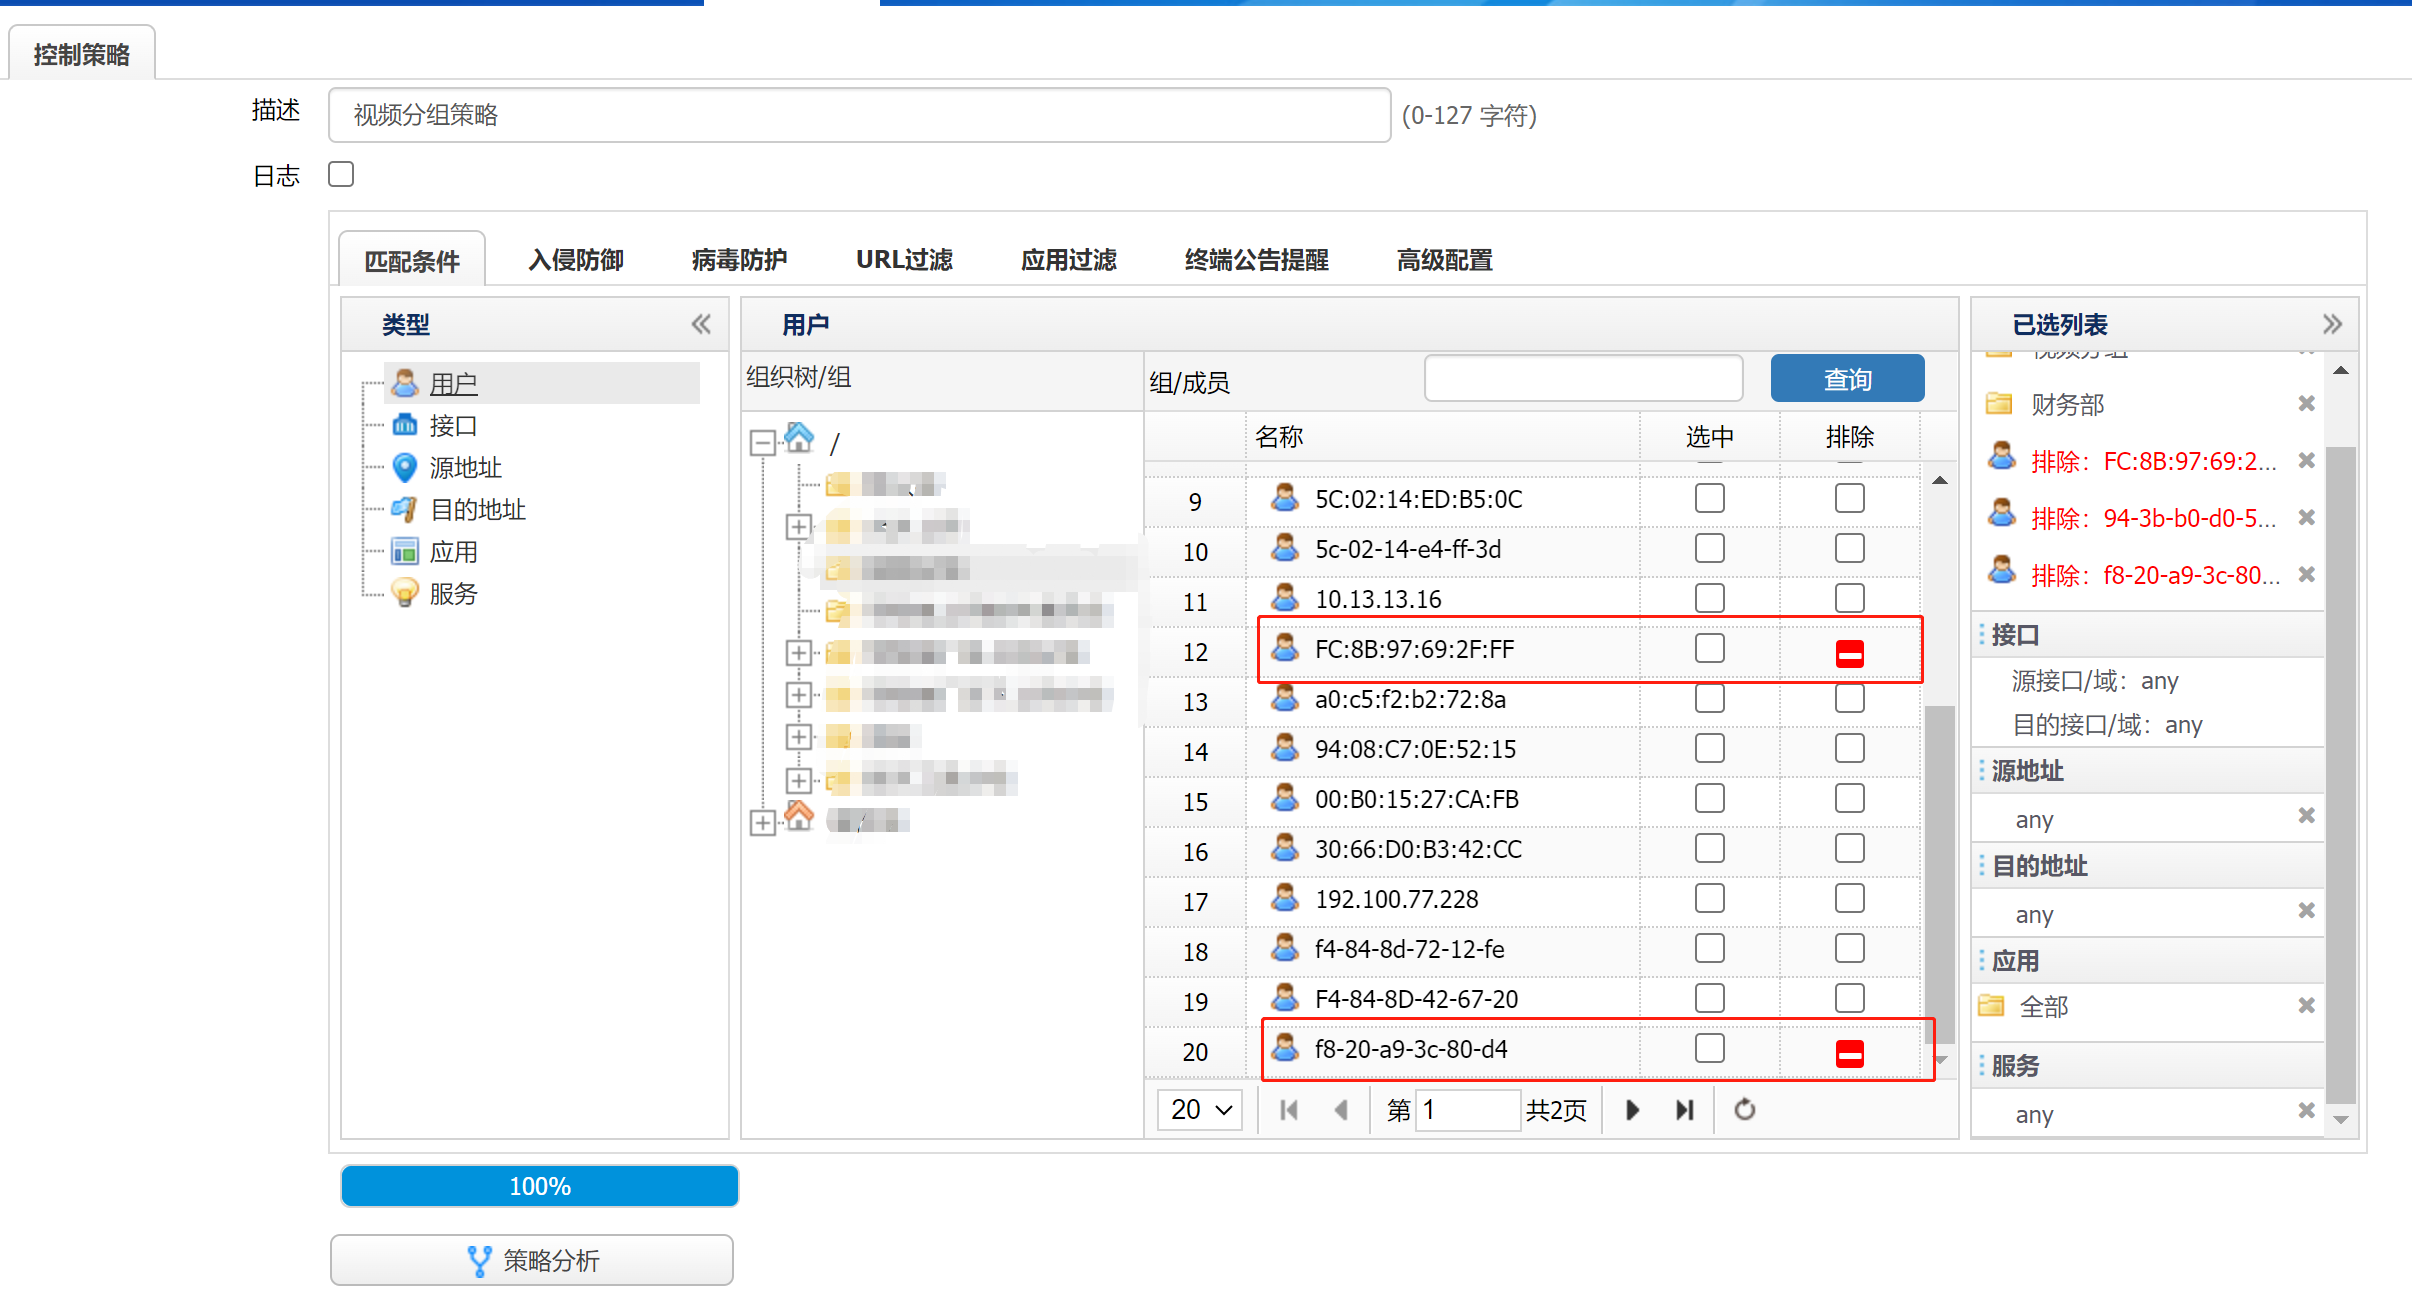The image size is (2412, 1302).
Task: Collapse the root / organization tree node
Action: click(x=762, y=442)
